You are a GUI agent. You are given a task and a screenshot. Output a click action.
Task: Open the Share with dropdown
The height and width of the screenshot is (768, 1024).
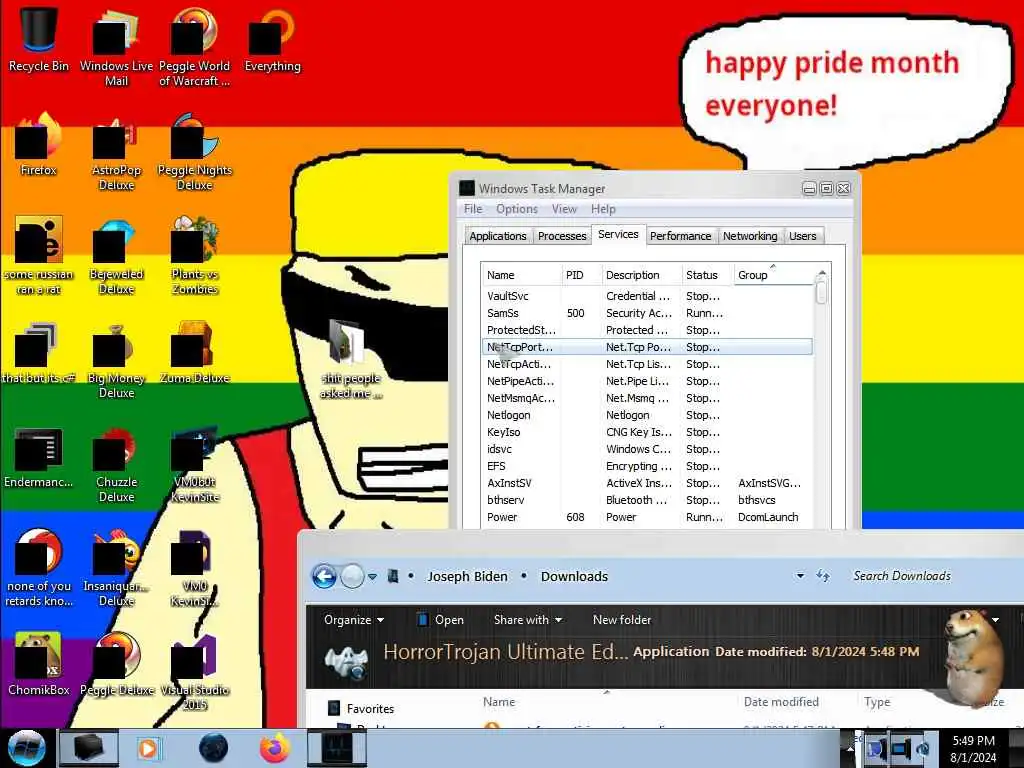click(x=528, y=620)
